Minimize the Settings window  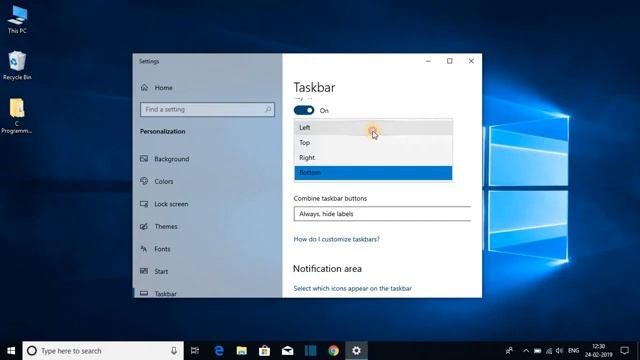(x=428, y=61)
